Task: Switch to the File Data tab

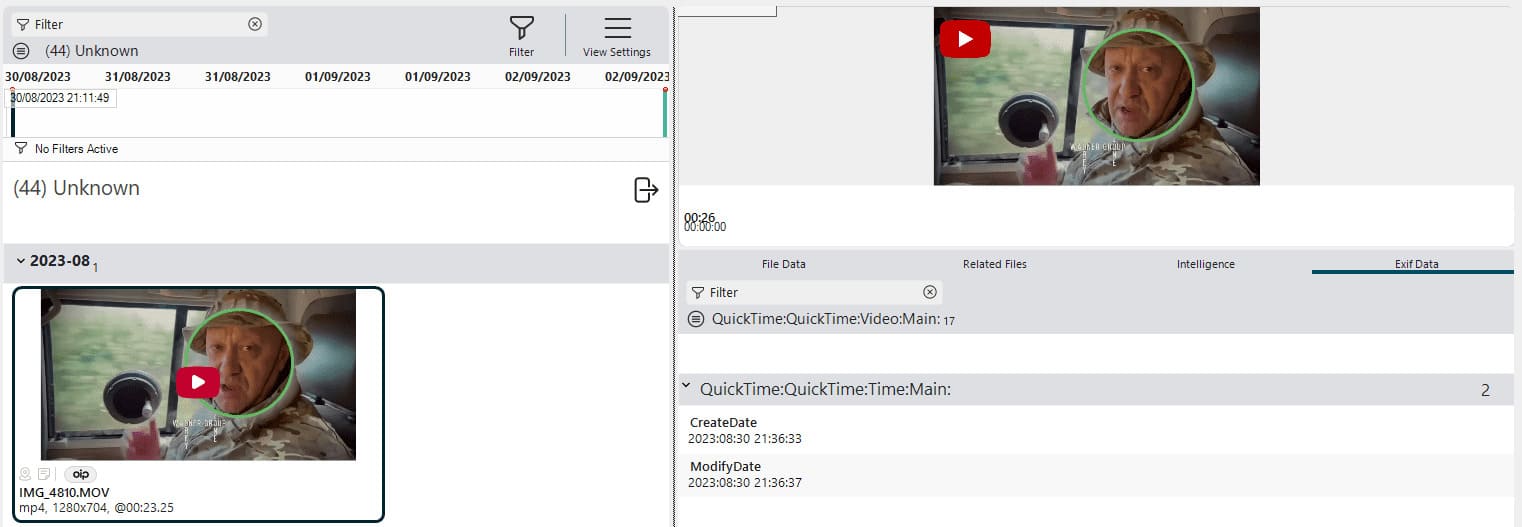Action: (783, 264)
